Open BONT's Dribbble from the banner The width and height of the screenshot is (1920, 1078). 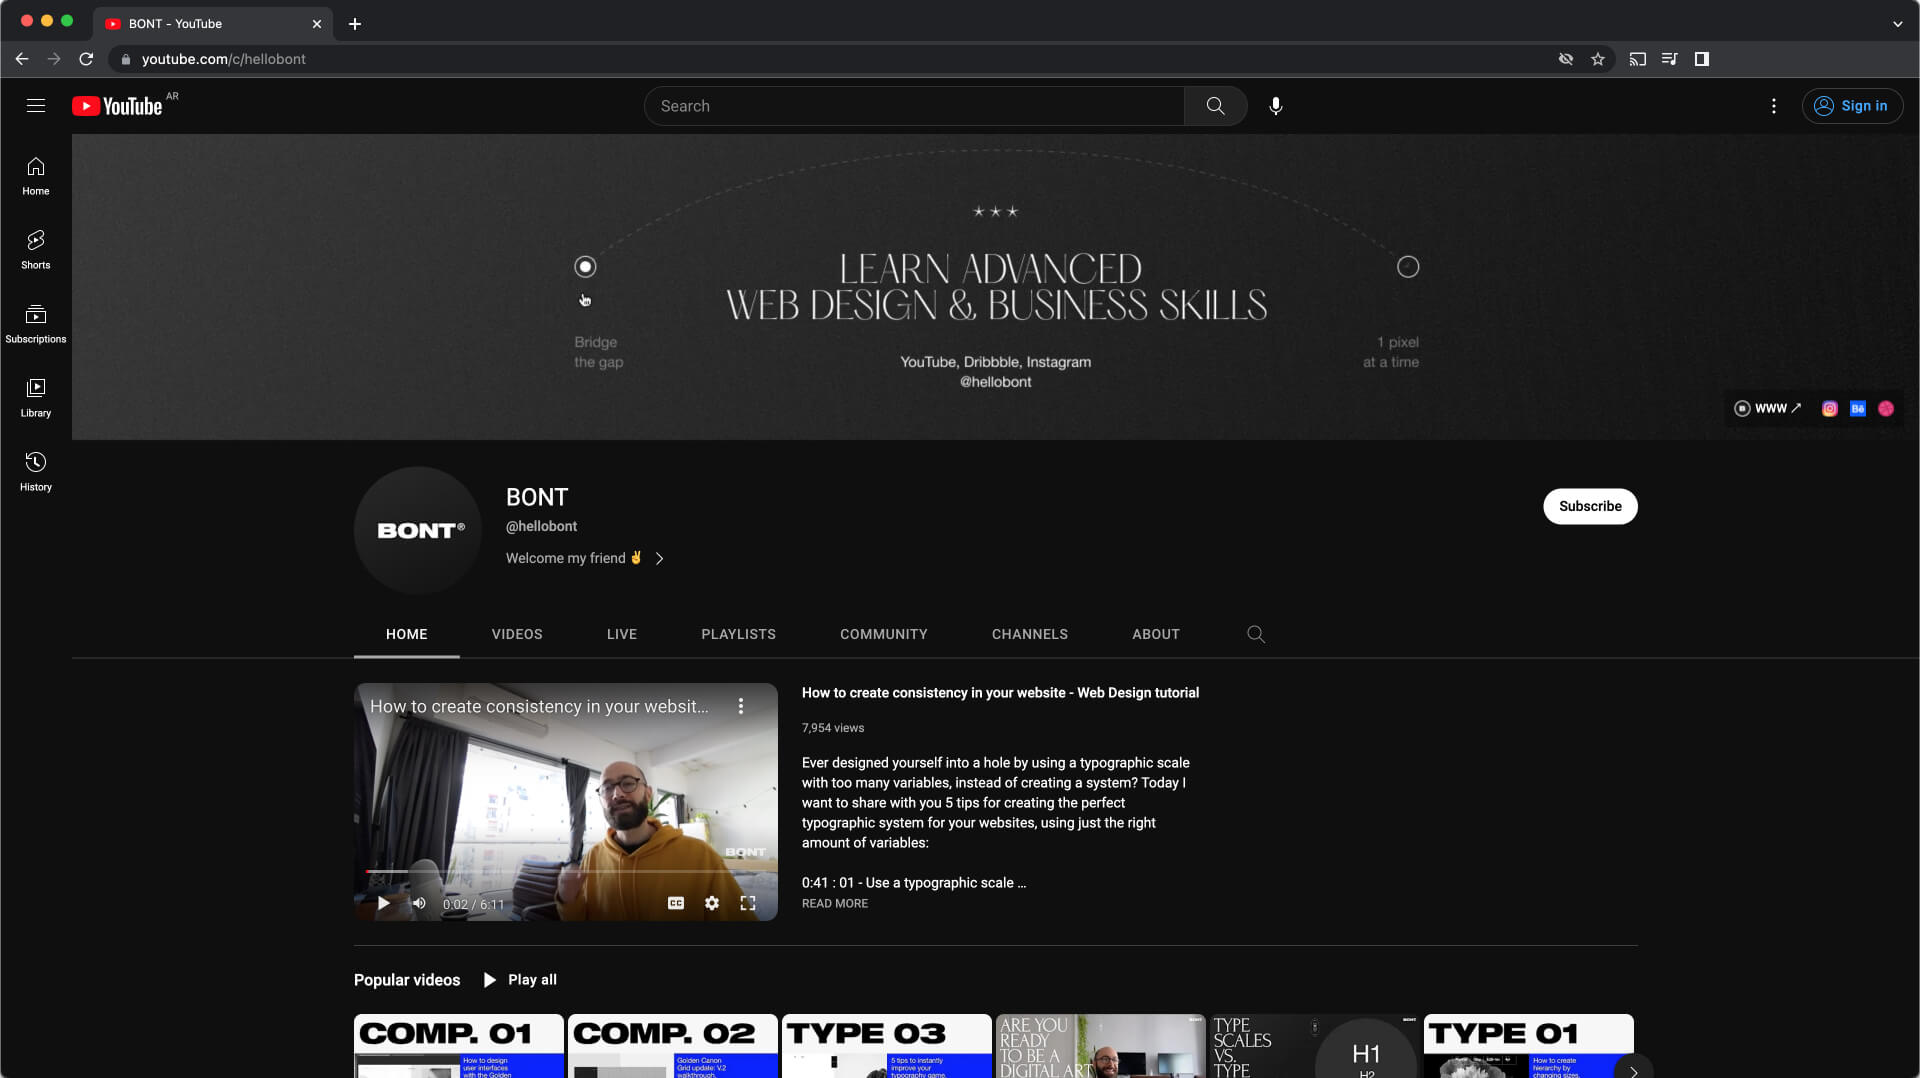point(1886,408)
